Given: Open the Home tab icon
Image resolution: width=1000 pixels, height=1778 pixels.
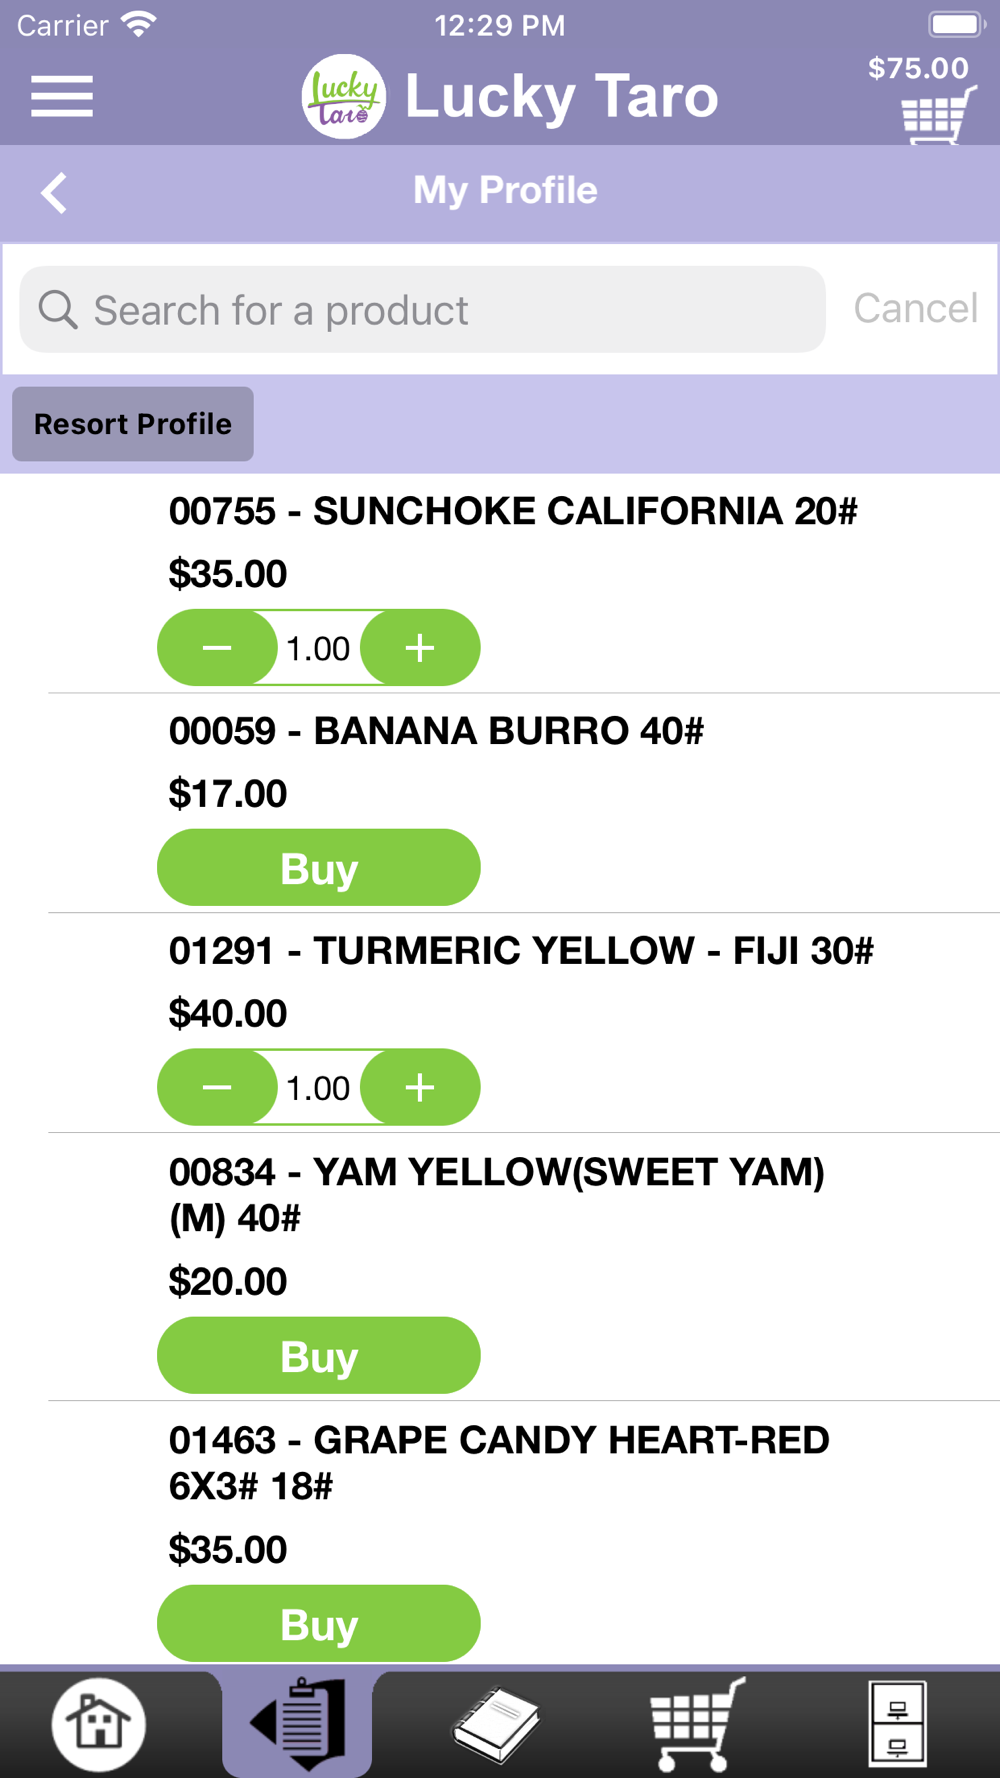Looking at the screenshot, I should [98, 1724].
